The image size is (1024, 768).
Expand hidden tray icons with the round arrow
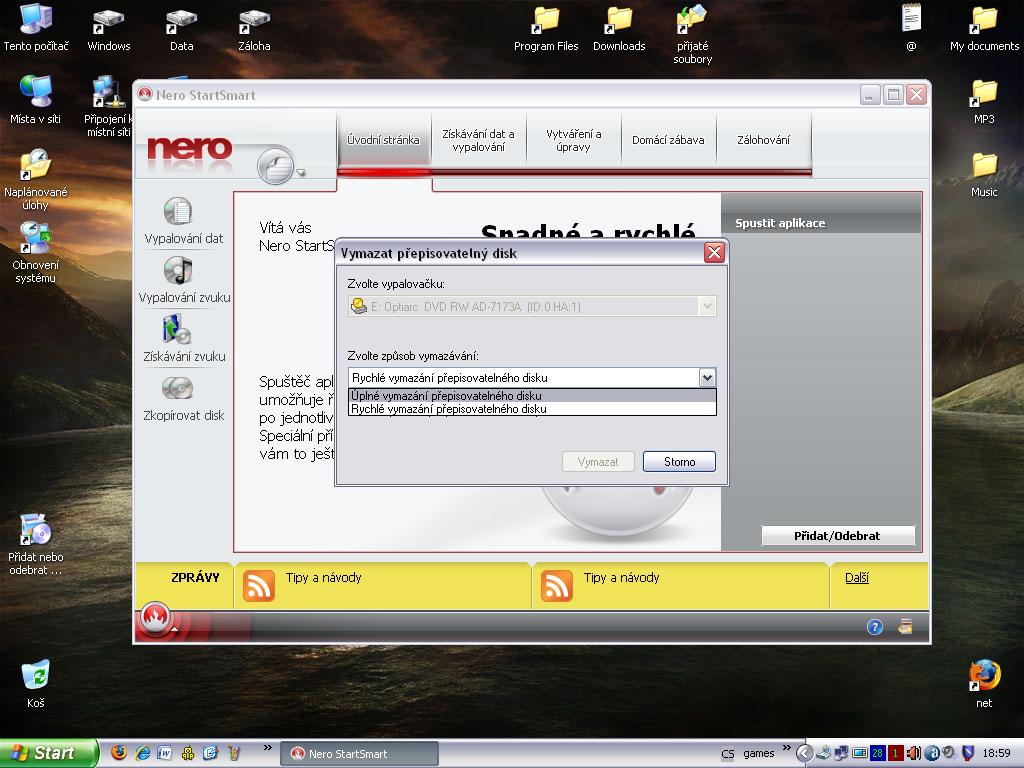pyautogui.click(x=804, y=753)
